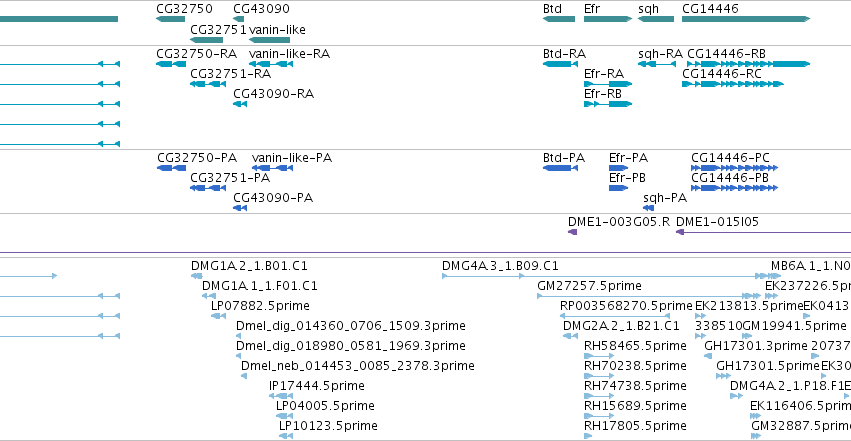
Task: Select EST RH70238.5prime
Action: click(x=599, y=376)
